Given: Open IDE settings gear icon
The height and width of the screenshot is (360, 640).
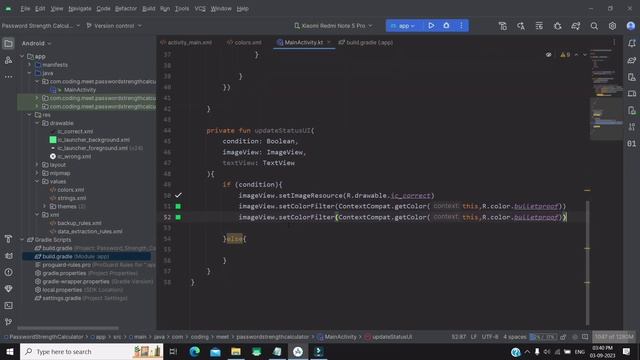Looking at the screenshot, I should click(612, 26).
